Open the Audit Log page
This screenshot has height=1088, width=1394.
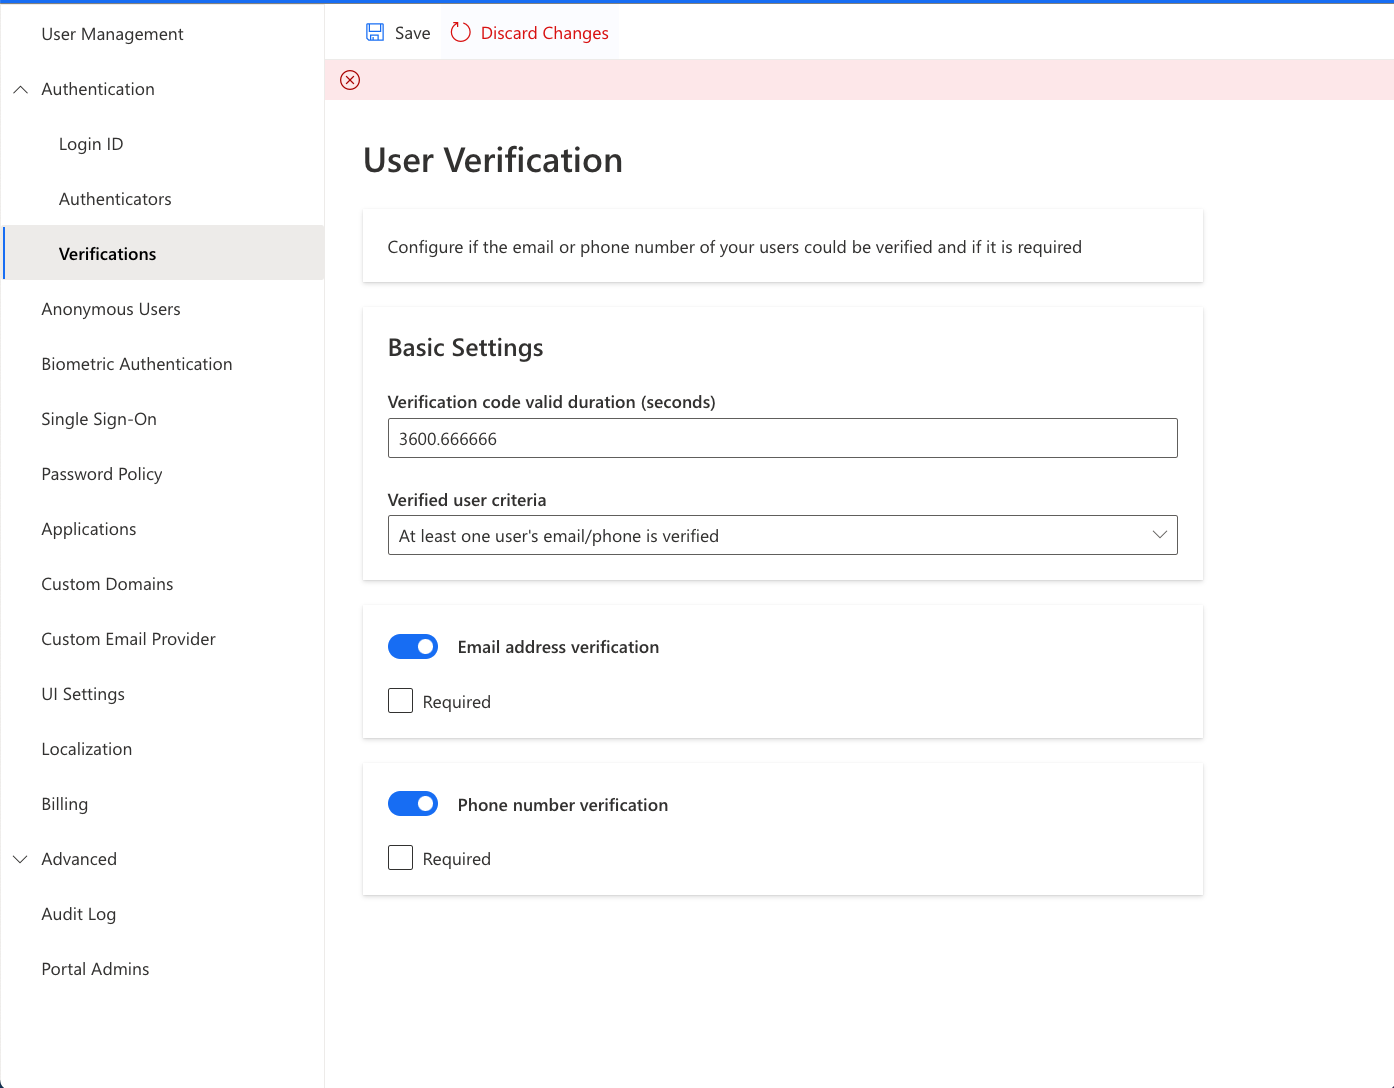click(79, 913)
